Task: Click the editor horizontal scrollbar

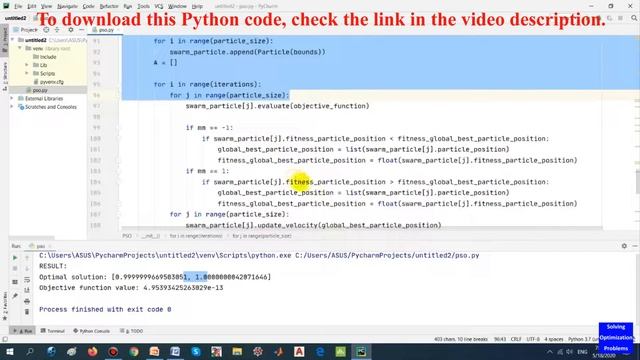Action: 362,228
